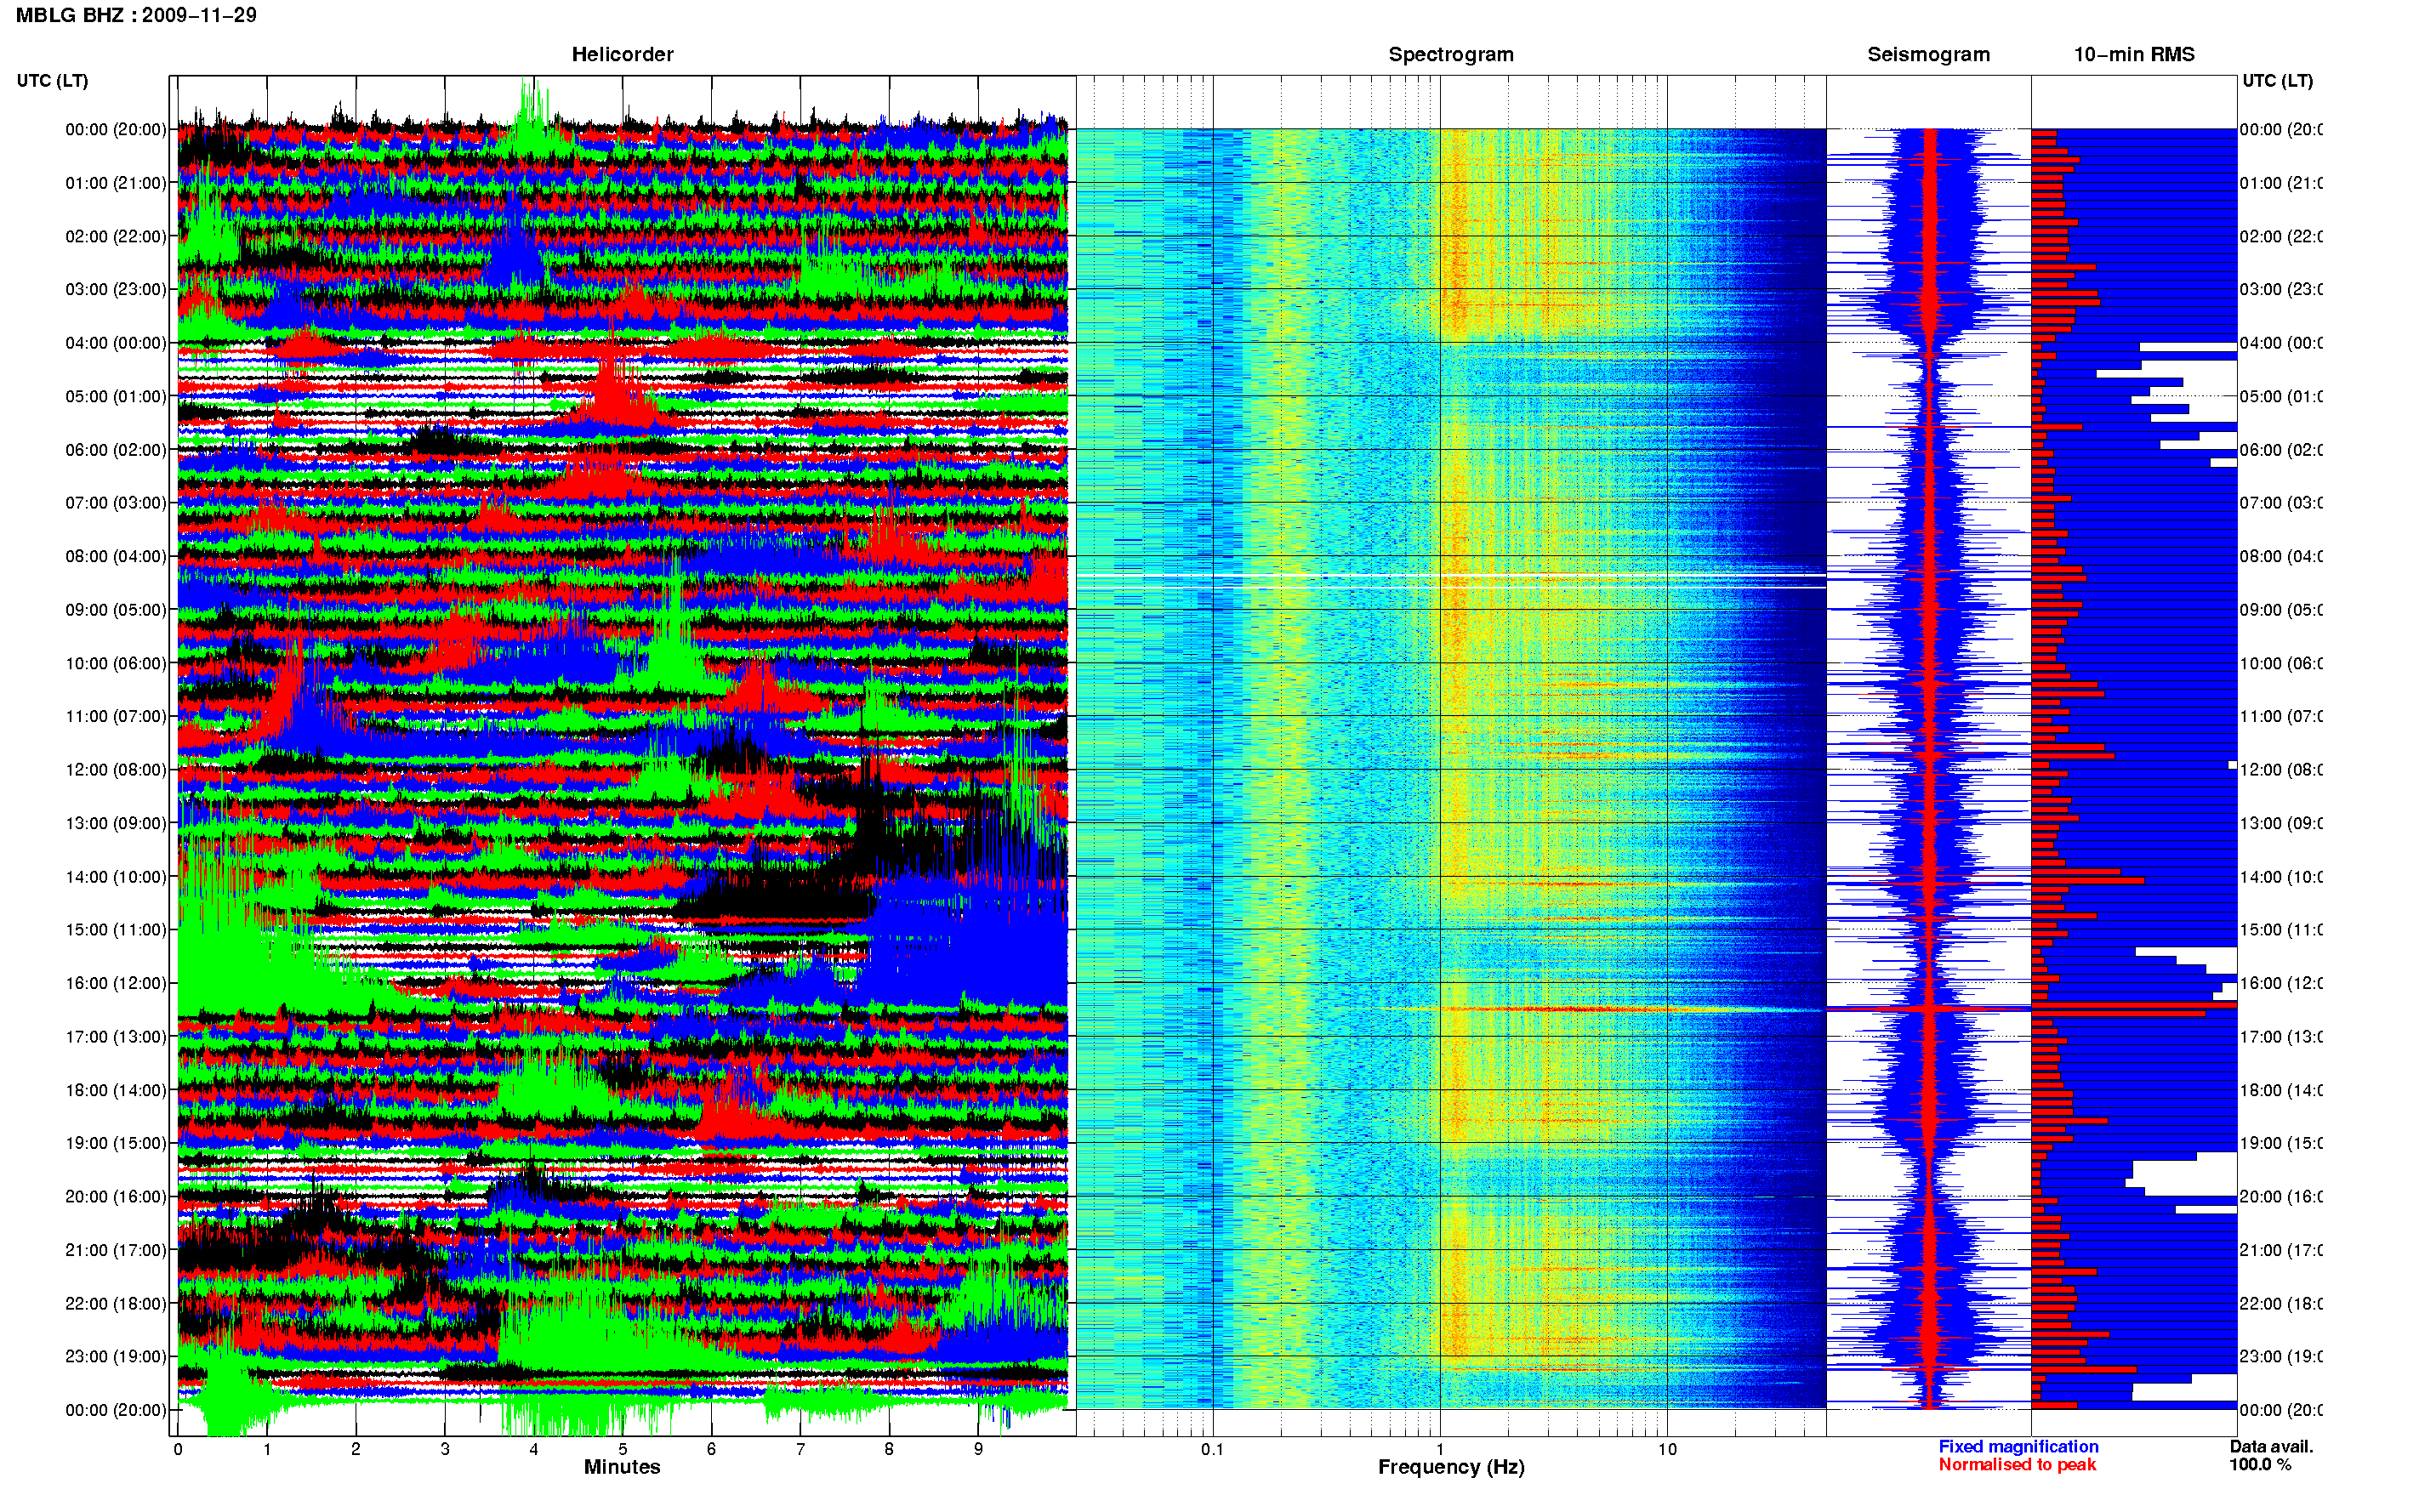The image size is (2419, 1512).
Task: Click the left '09:00 (05:00)' time label
Action: pos(116,609)
